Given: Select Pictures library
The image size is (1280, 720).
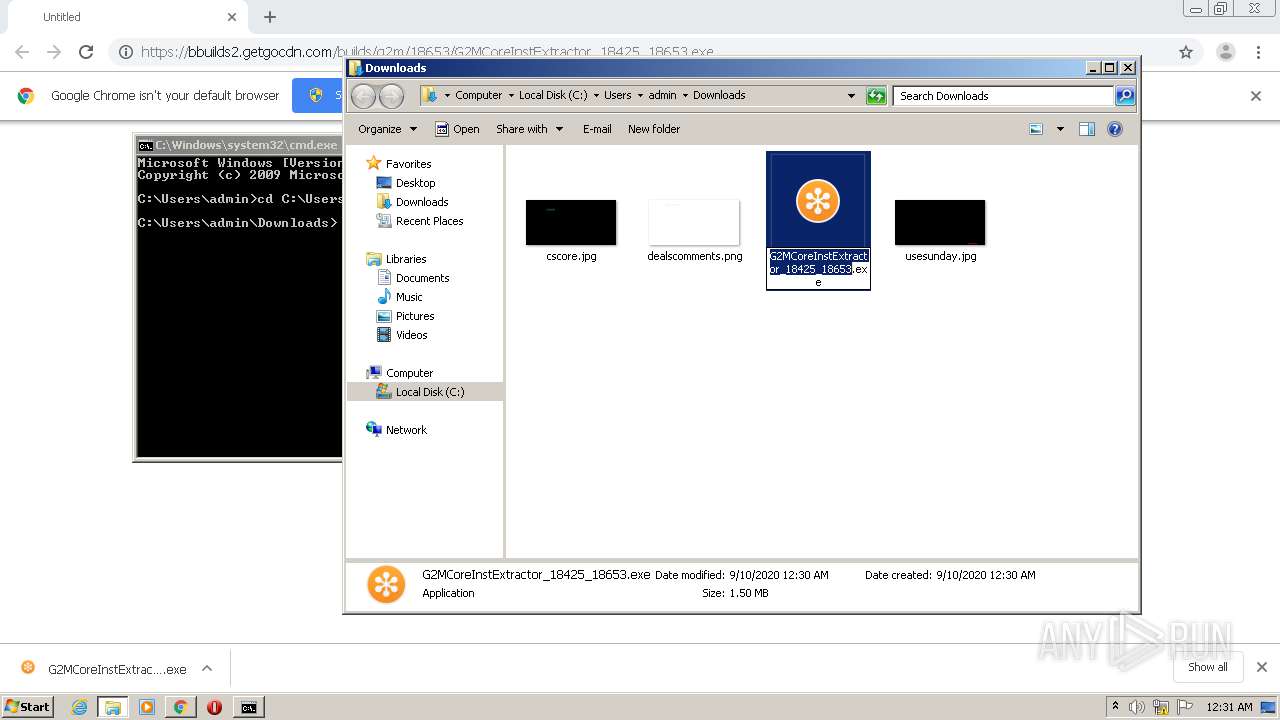Looking at the screenshot, I should click(405, 316).
